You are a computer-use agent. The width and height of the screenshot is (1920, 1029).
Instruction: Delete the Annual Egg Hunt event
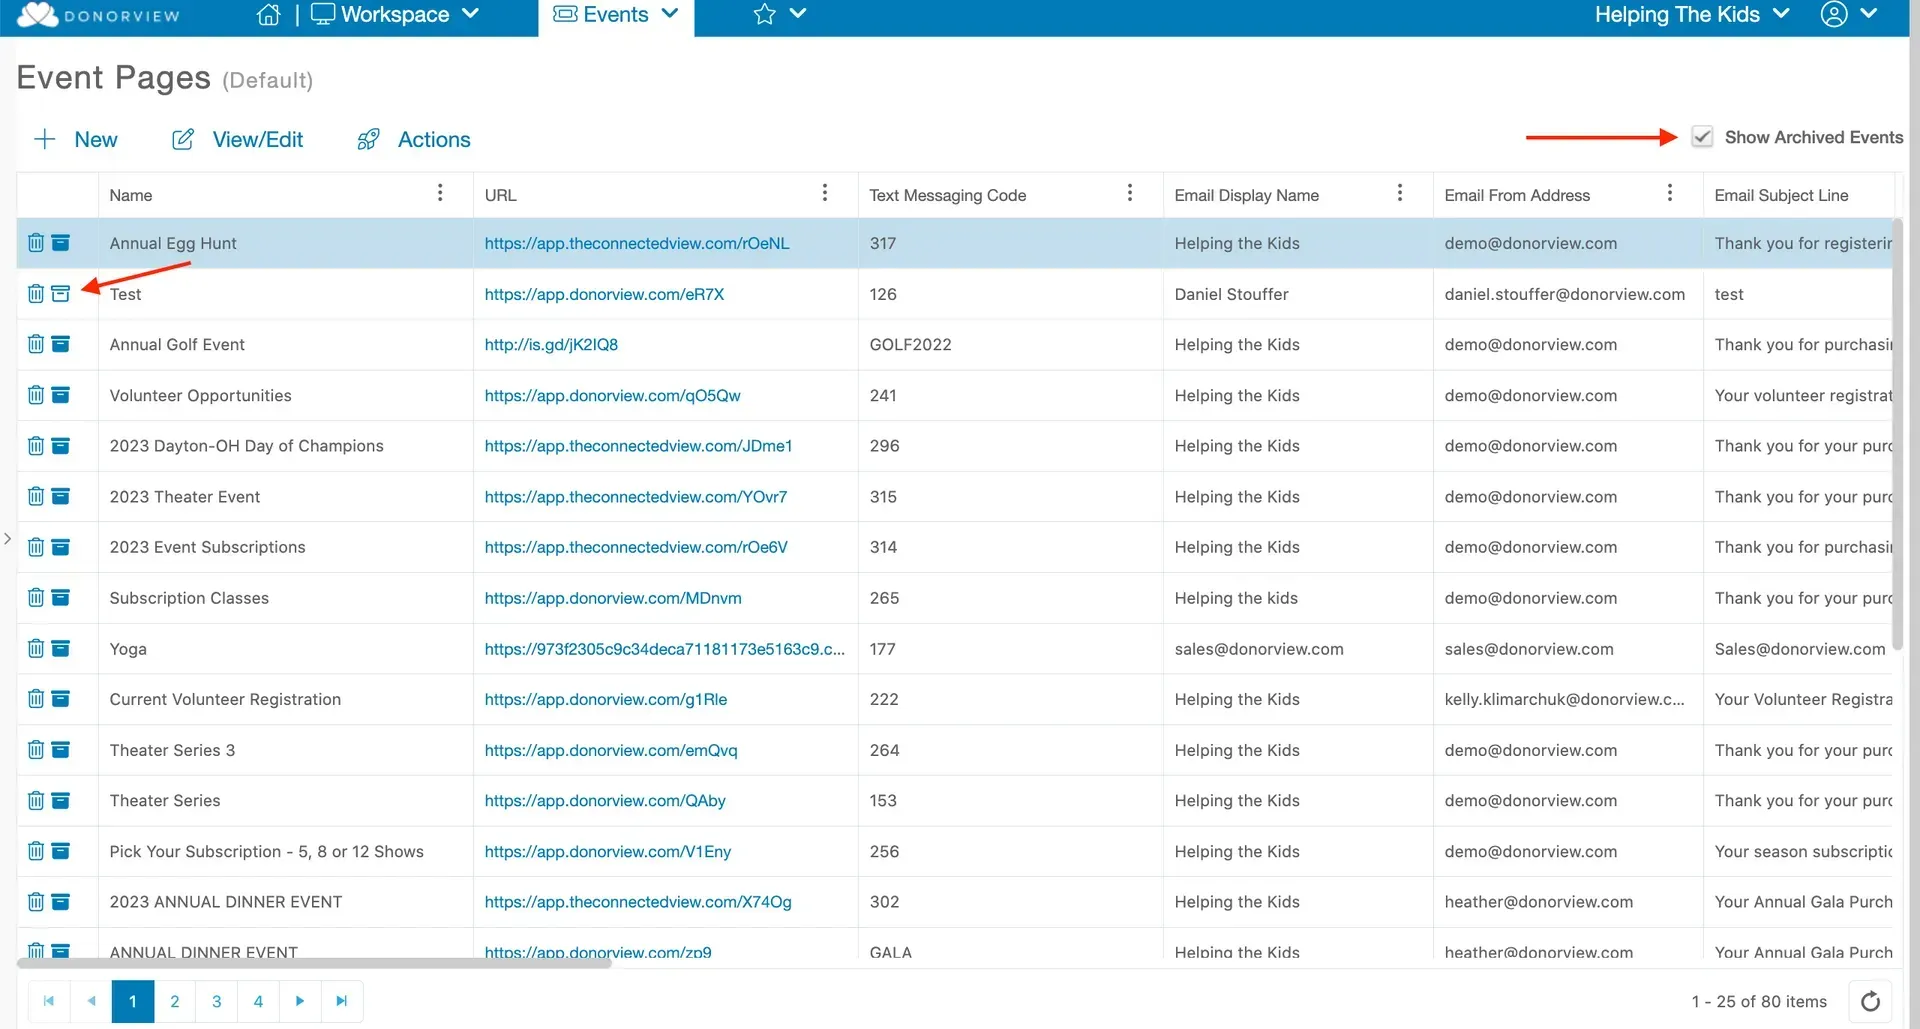(36, 243)
